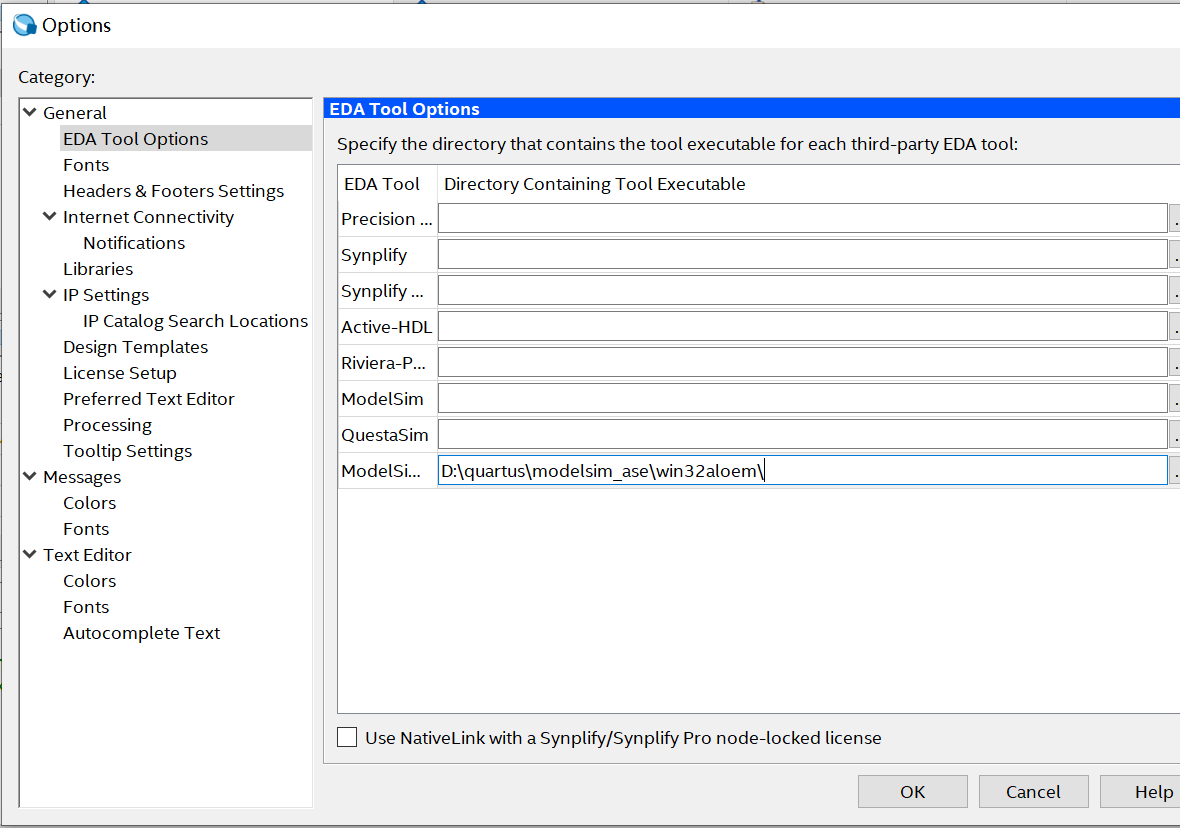Collapse the Text Editor section
1180x828 pixels.
[29, 554]
